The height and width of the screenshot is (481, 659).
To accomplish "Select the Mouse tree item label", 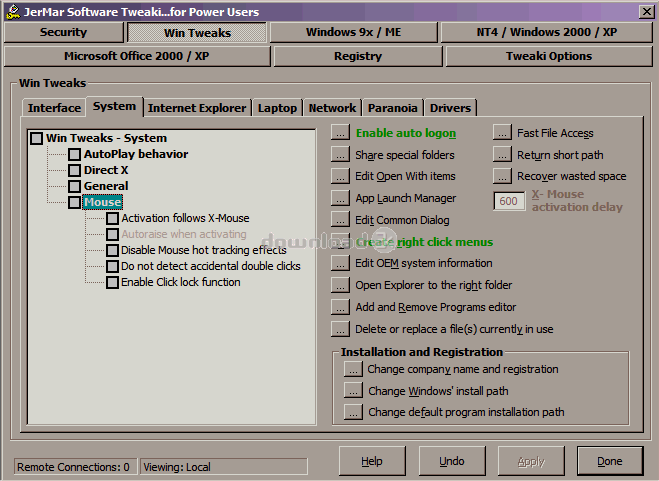I will pos(103,202).
